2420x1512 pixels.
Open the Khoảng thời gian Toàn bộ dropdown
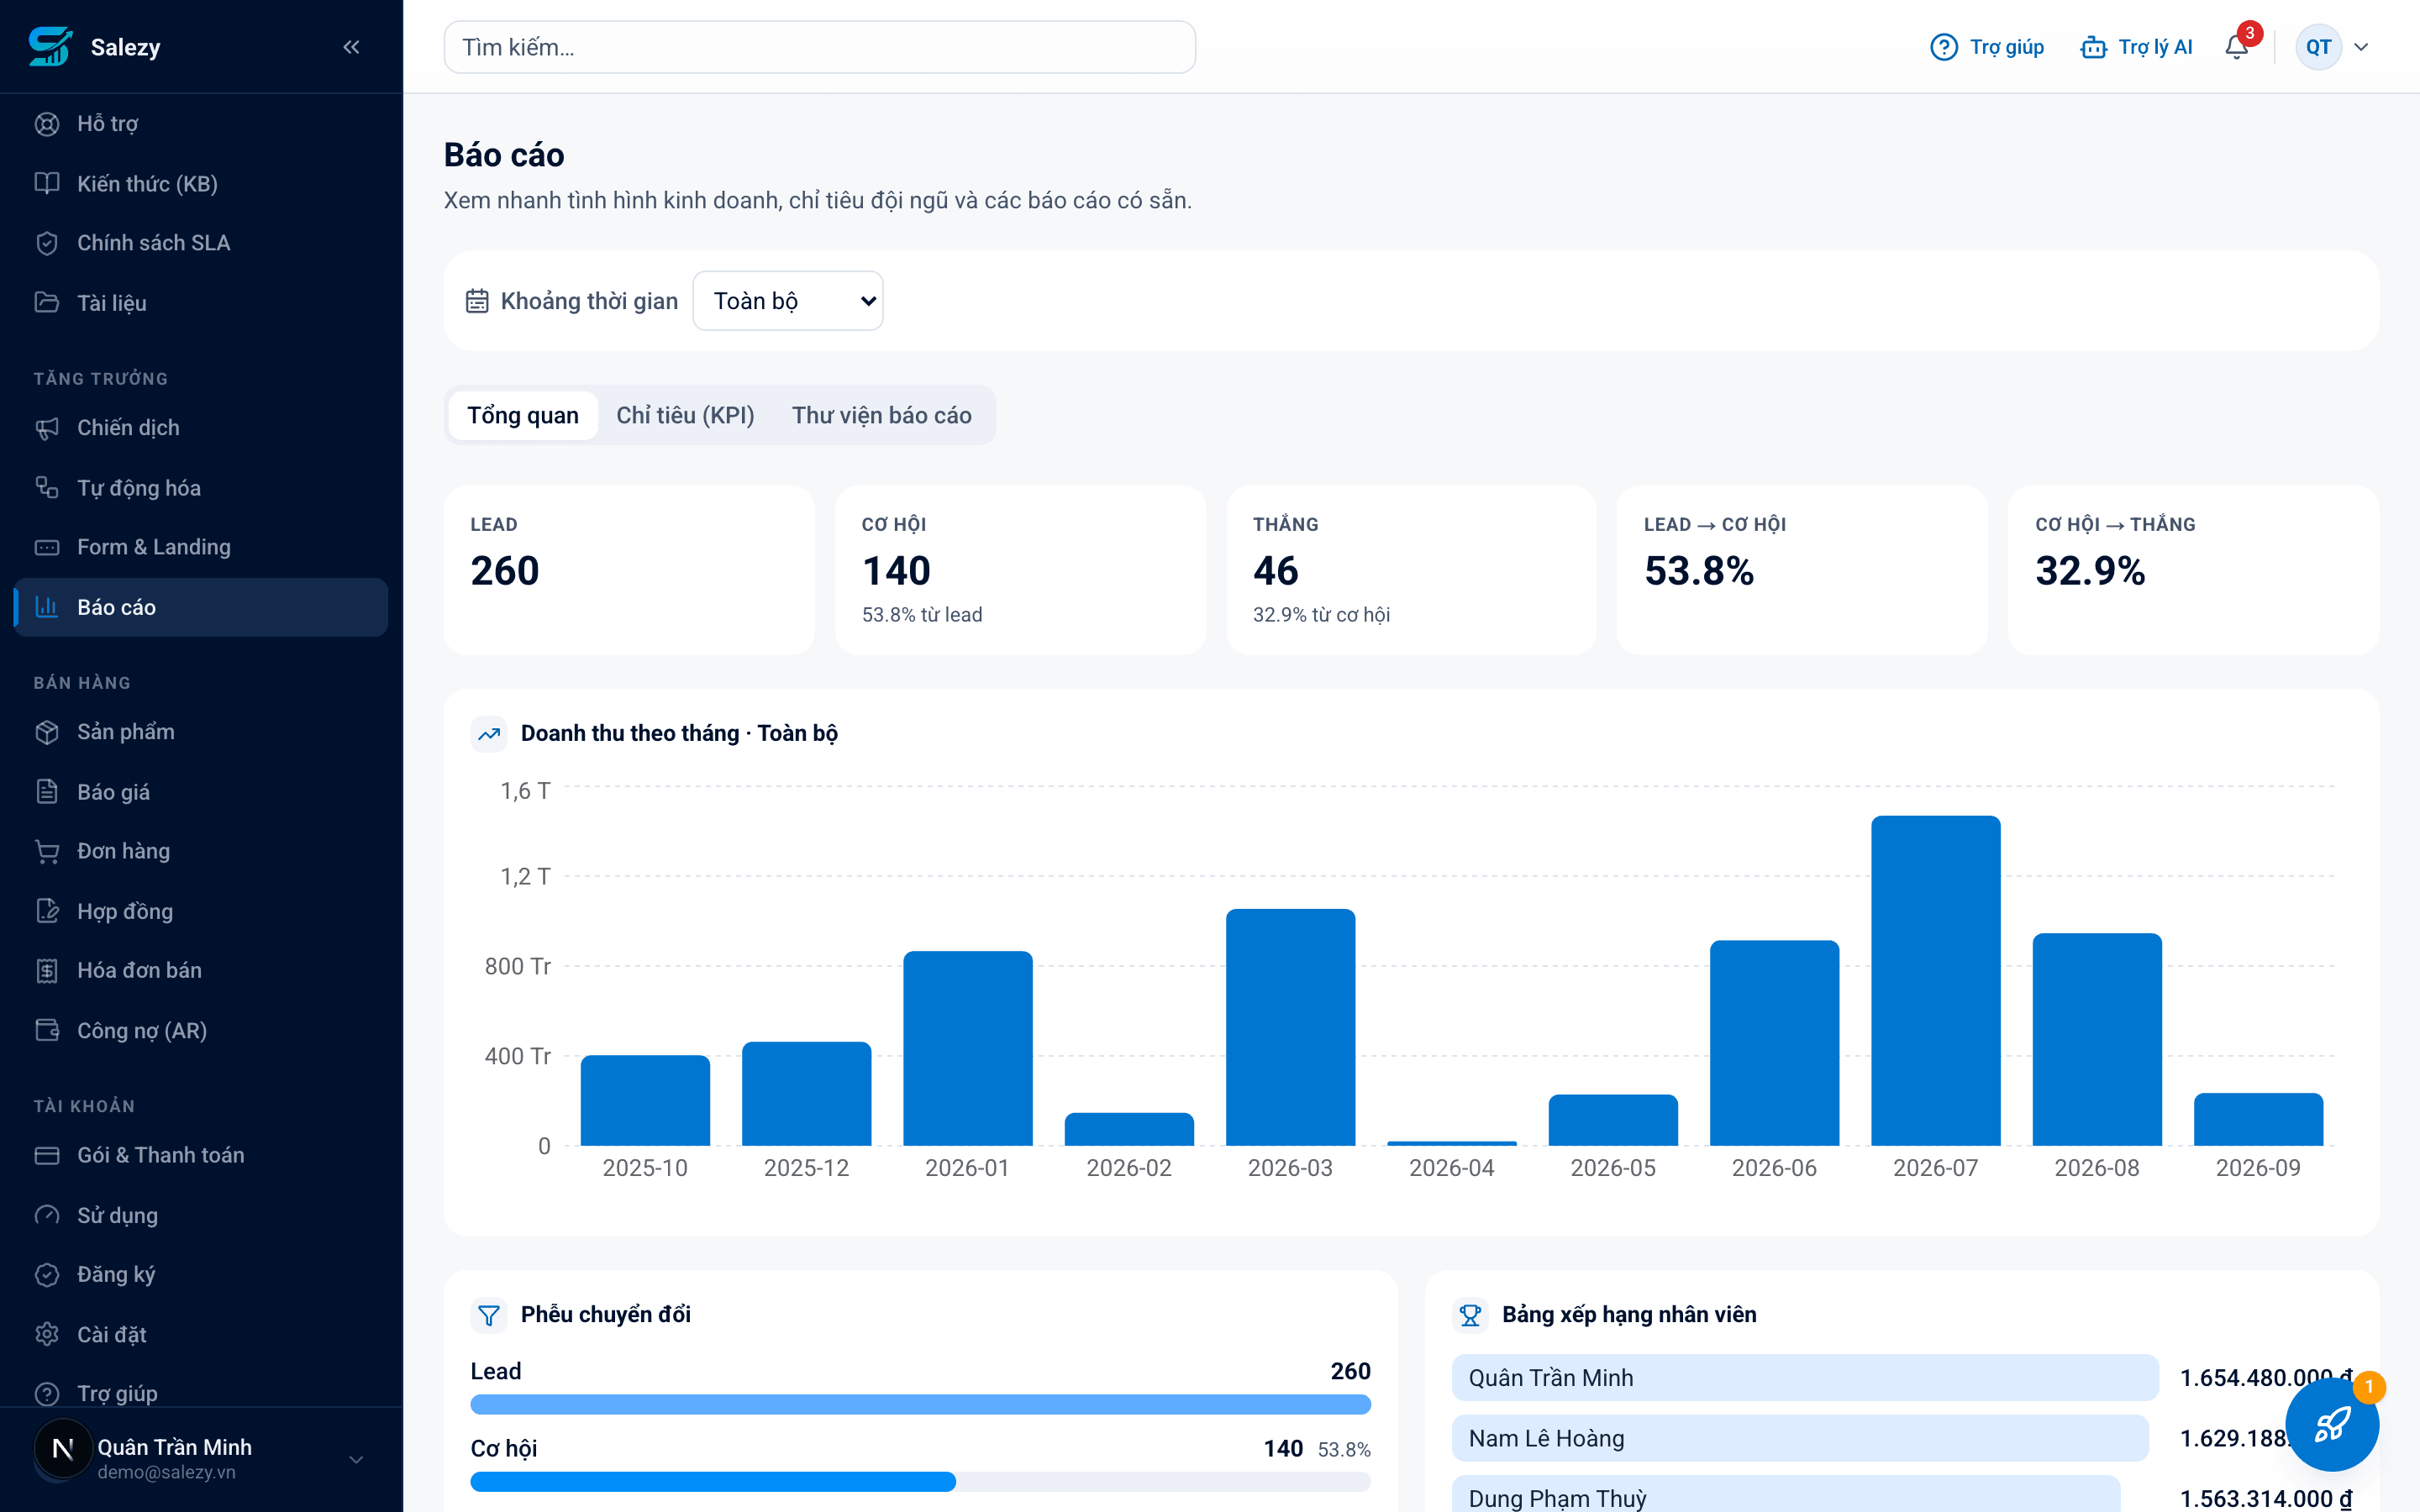[788, 301]
